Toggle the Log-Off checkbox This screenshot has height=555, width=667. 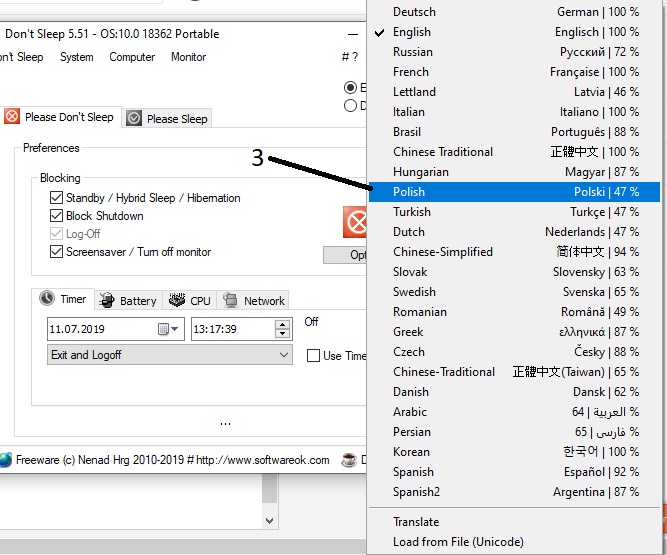pos(56,233)
